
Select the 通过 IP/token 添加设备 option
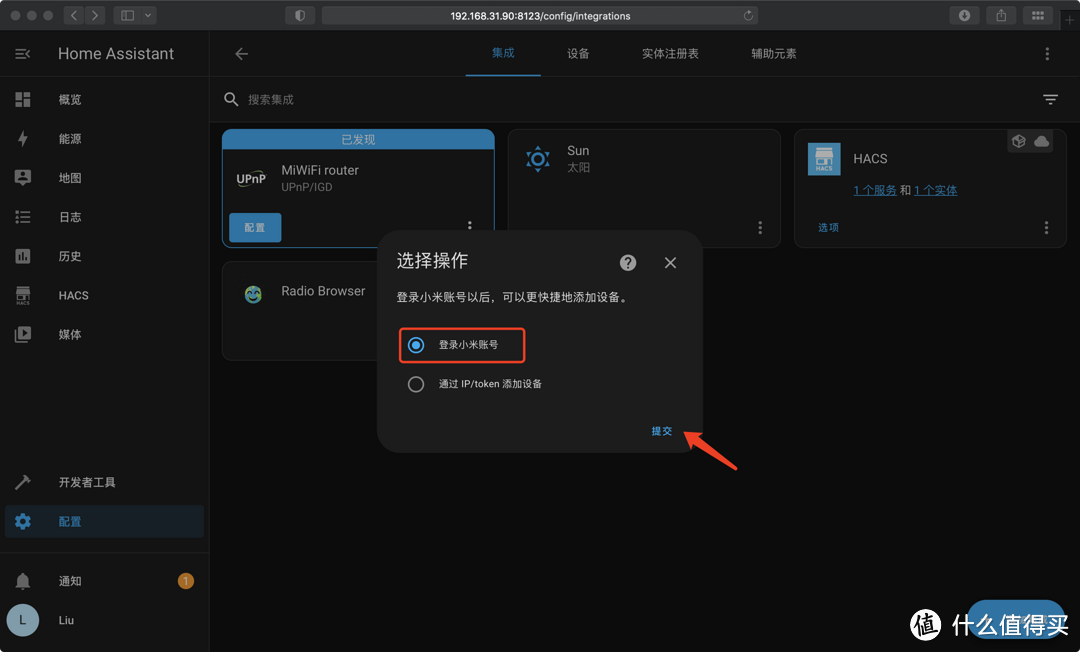tap(415, 383)
